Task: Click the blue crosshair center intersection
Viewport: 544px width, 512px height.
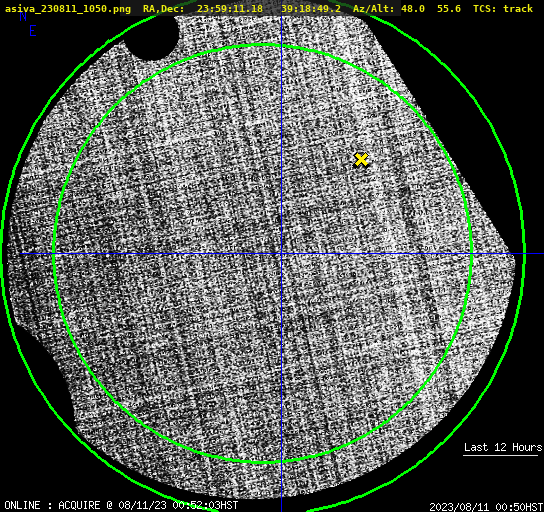Action: [281, 254]
